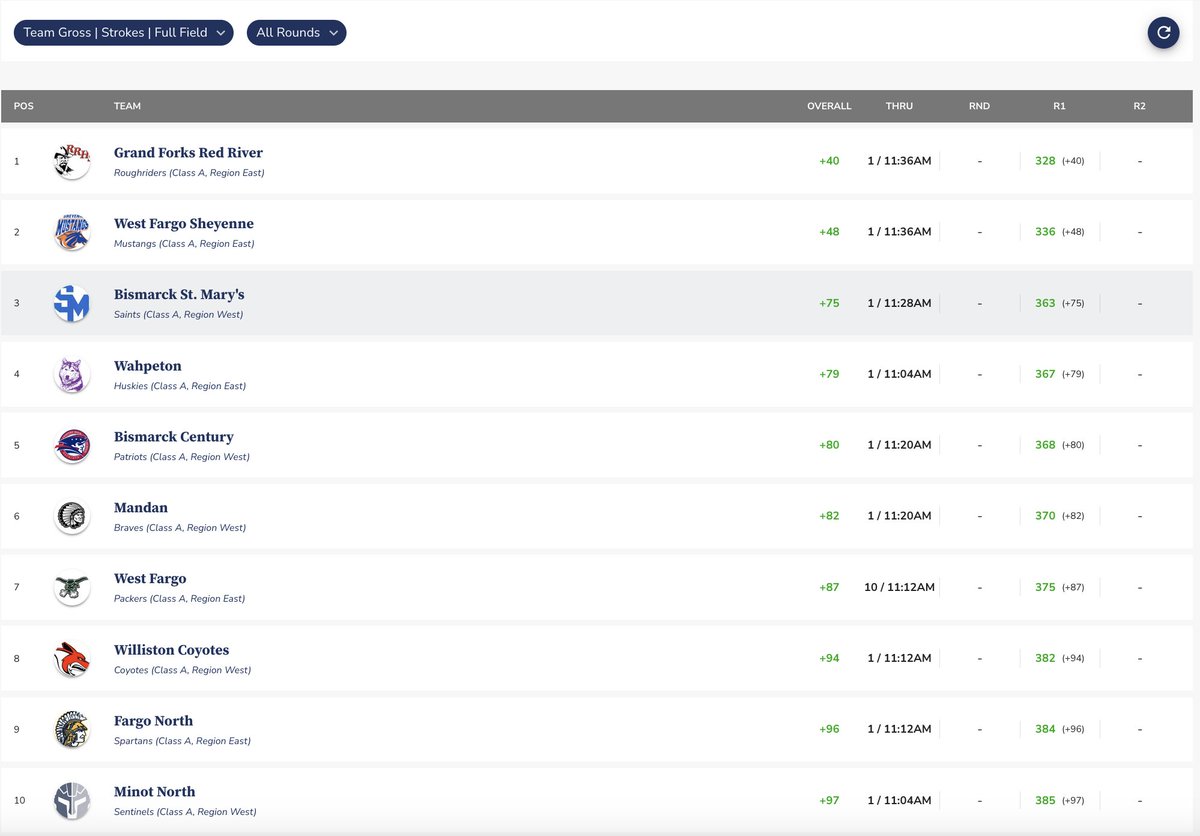Click the THRU column header
The height and width of the screenshot is (836, 1200).
point(899,106)
